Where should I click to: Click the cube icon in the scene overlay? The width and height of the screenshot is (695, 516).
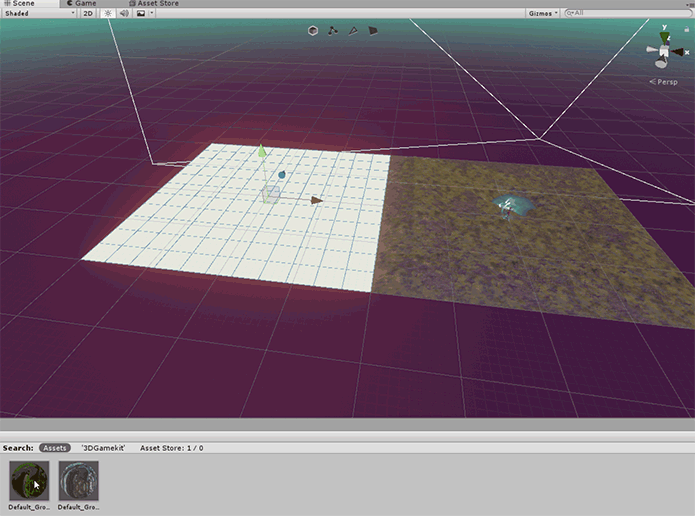click(313, 31)
